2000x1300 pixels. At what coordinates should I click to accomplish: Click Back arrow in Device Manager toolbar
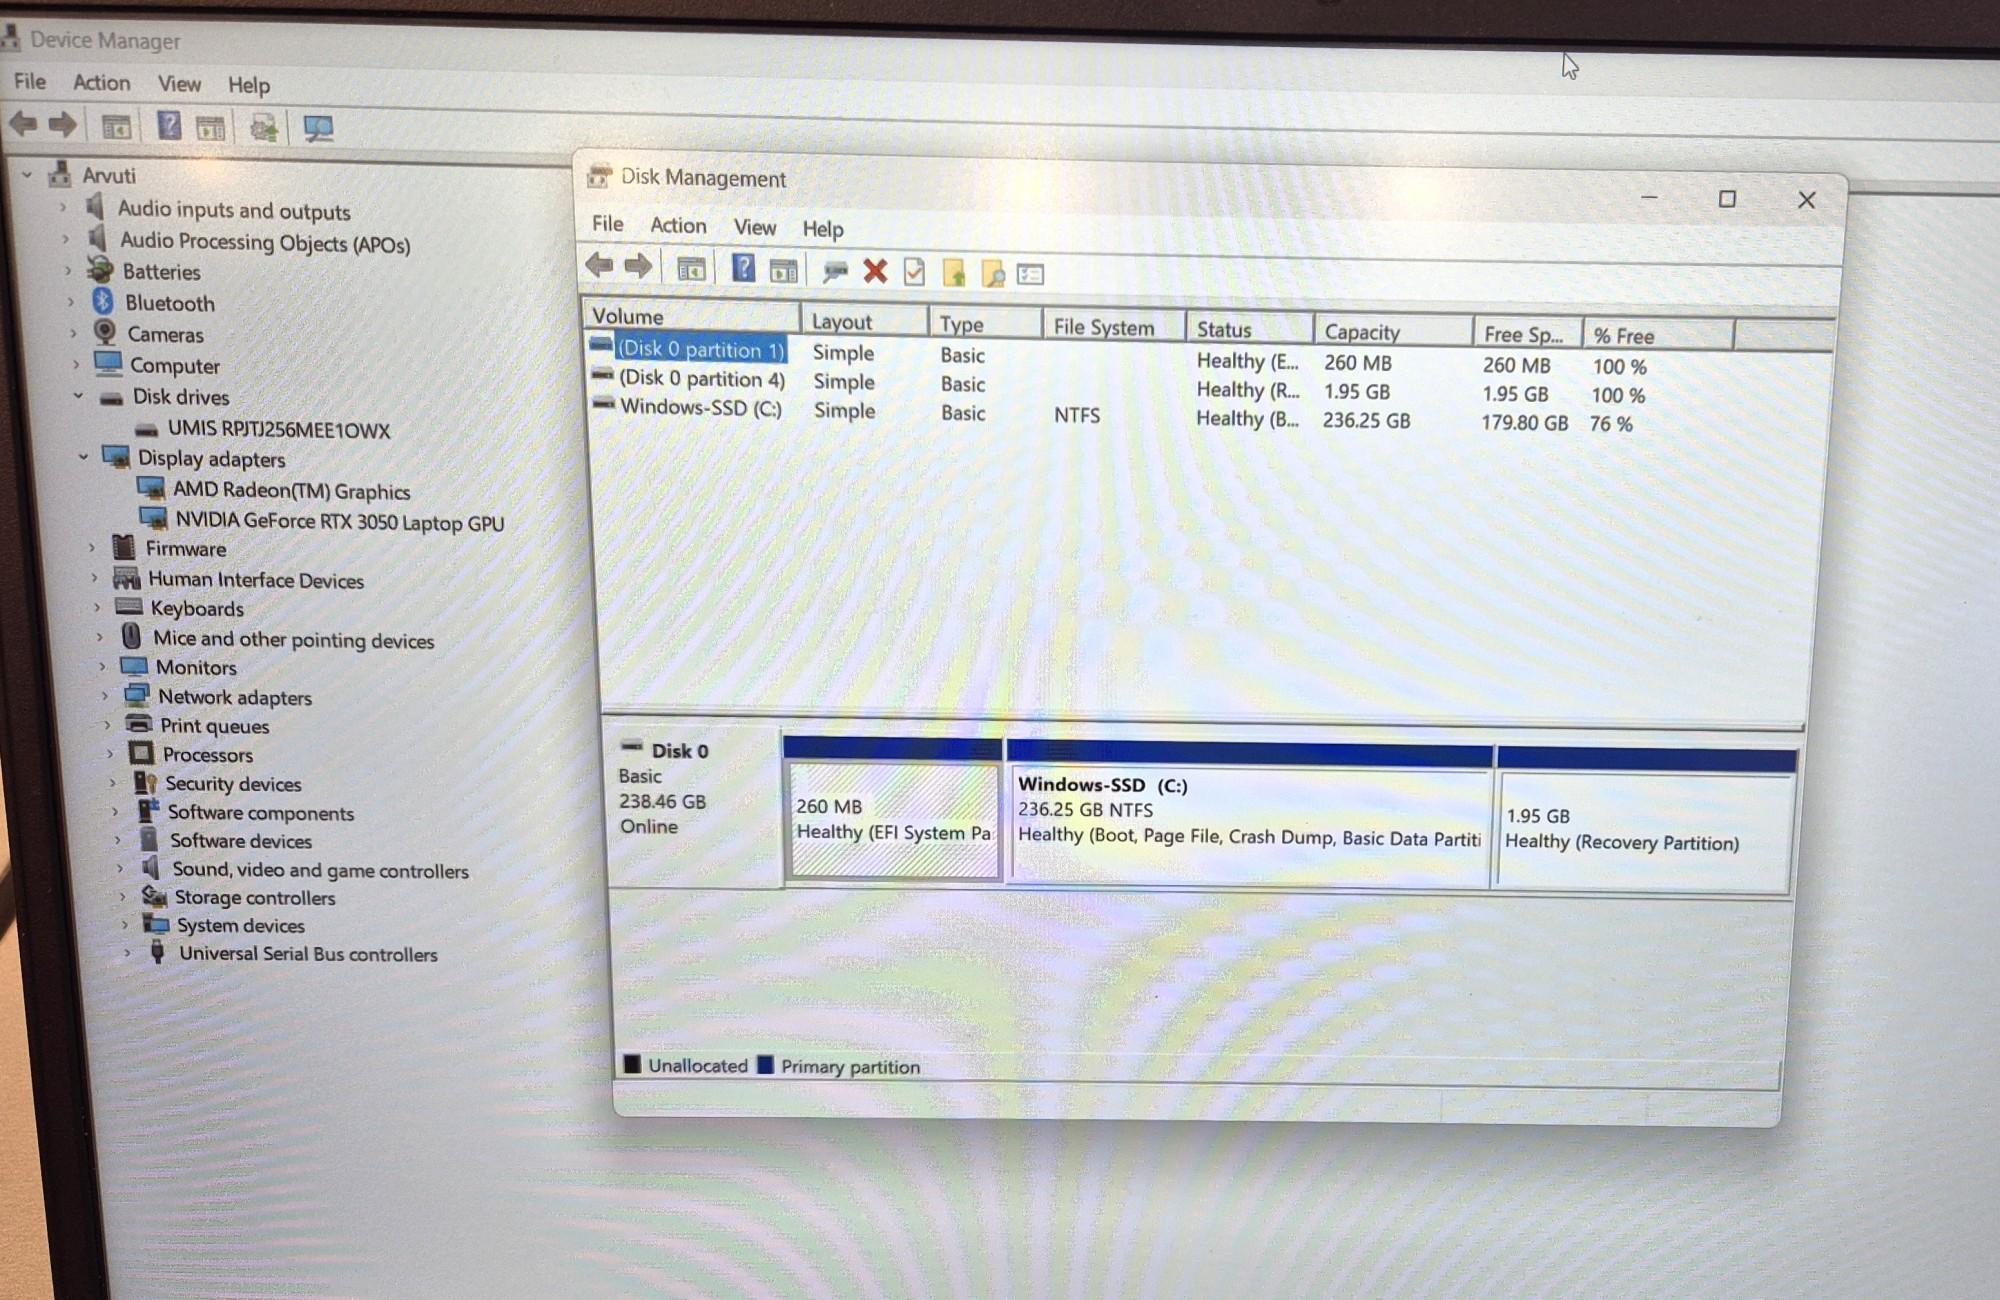click(23, 124)
